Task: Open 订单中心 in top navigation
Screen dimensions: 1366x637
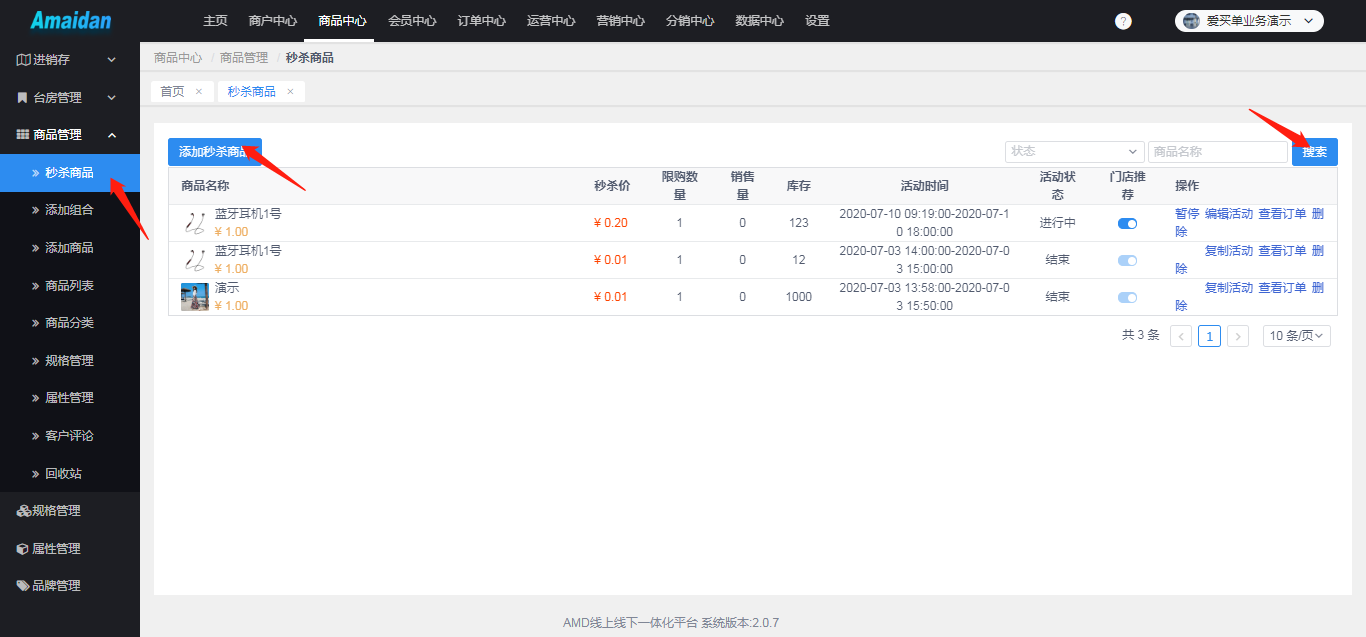Action: point(481,21)
